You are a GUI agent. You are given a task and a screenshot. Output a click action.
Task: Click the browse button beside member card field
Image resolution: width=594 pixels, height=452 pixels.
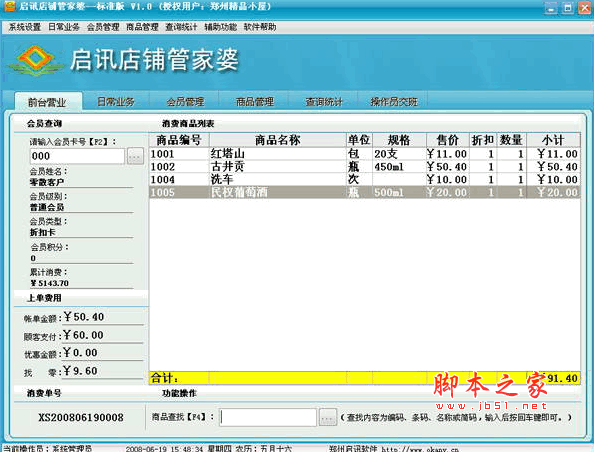(x=135, y=156)
